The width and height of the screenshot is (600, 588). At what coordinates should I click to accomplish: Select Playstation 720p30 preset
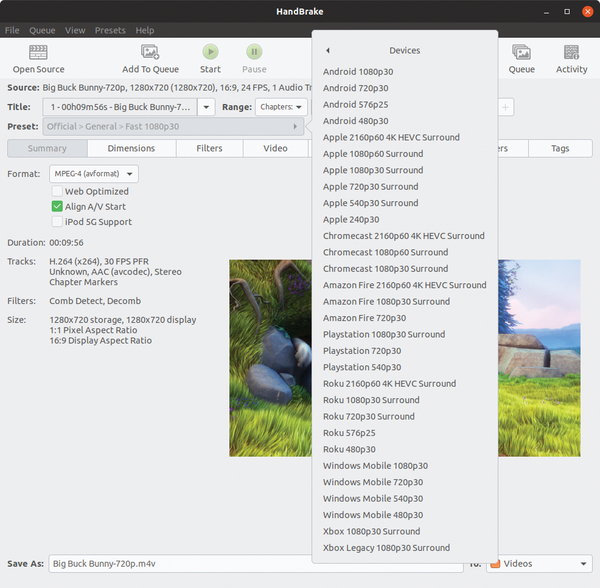[405, 351]
